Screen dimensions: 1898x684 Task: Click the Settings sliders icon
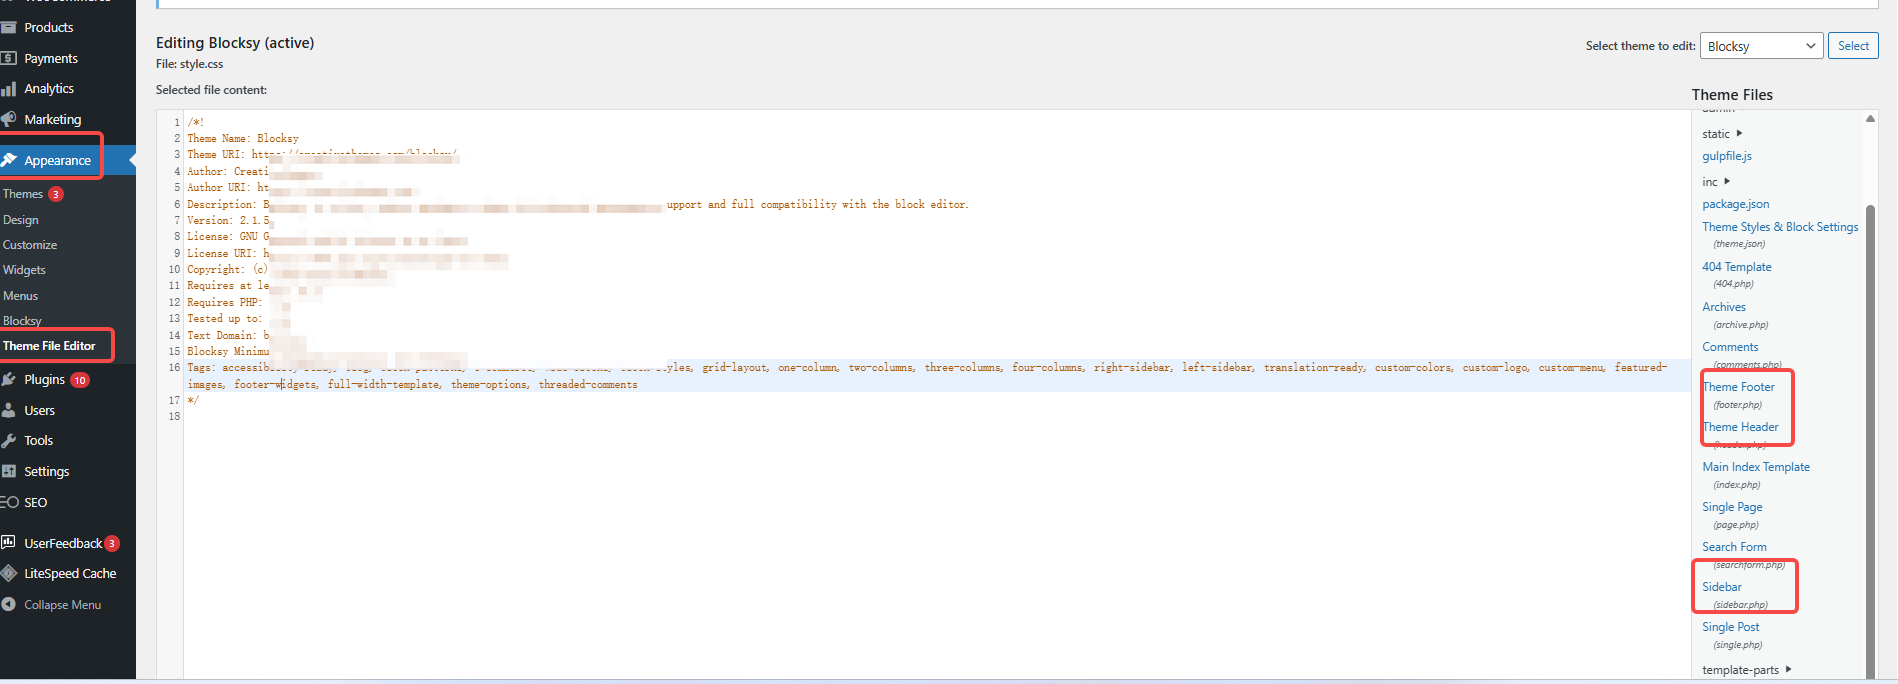[9, 471]
